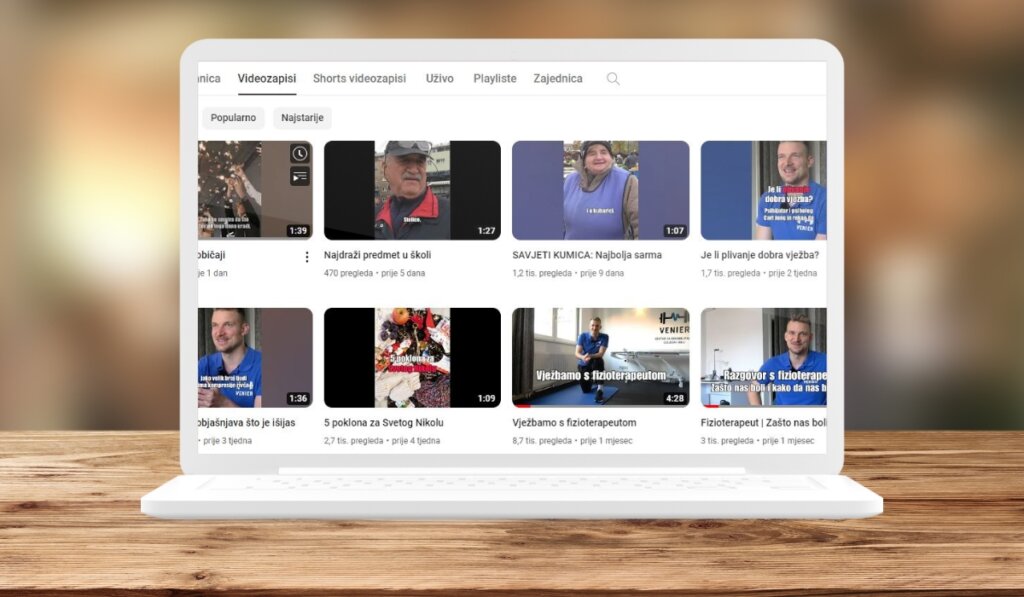Open "SAVJETI KUMICA: Najbolja sarma" link
This screenshot has width=1024, height=597.
[585, 255]
